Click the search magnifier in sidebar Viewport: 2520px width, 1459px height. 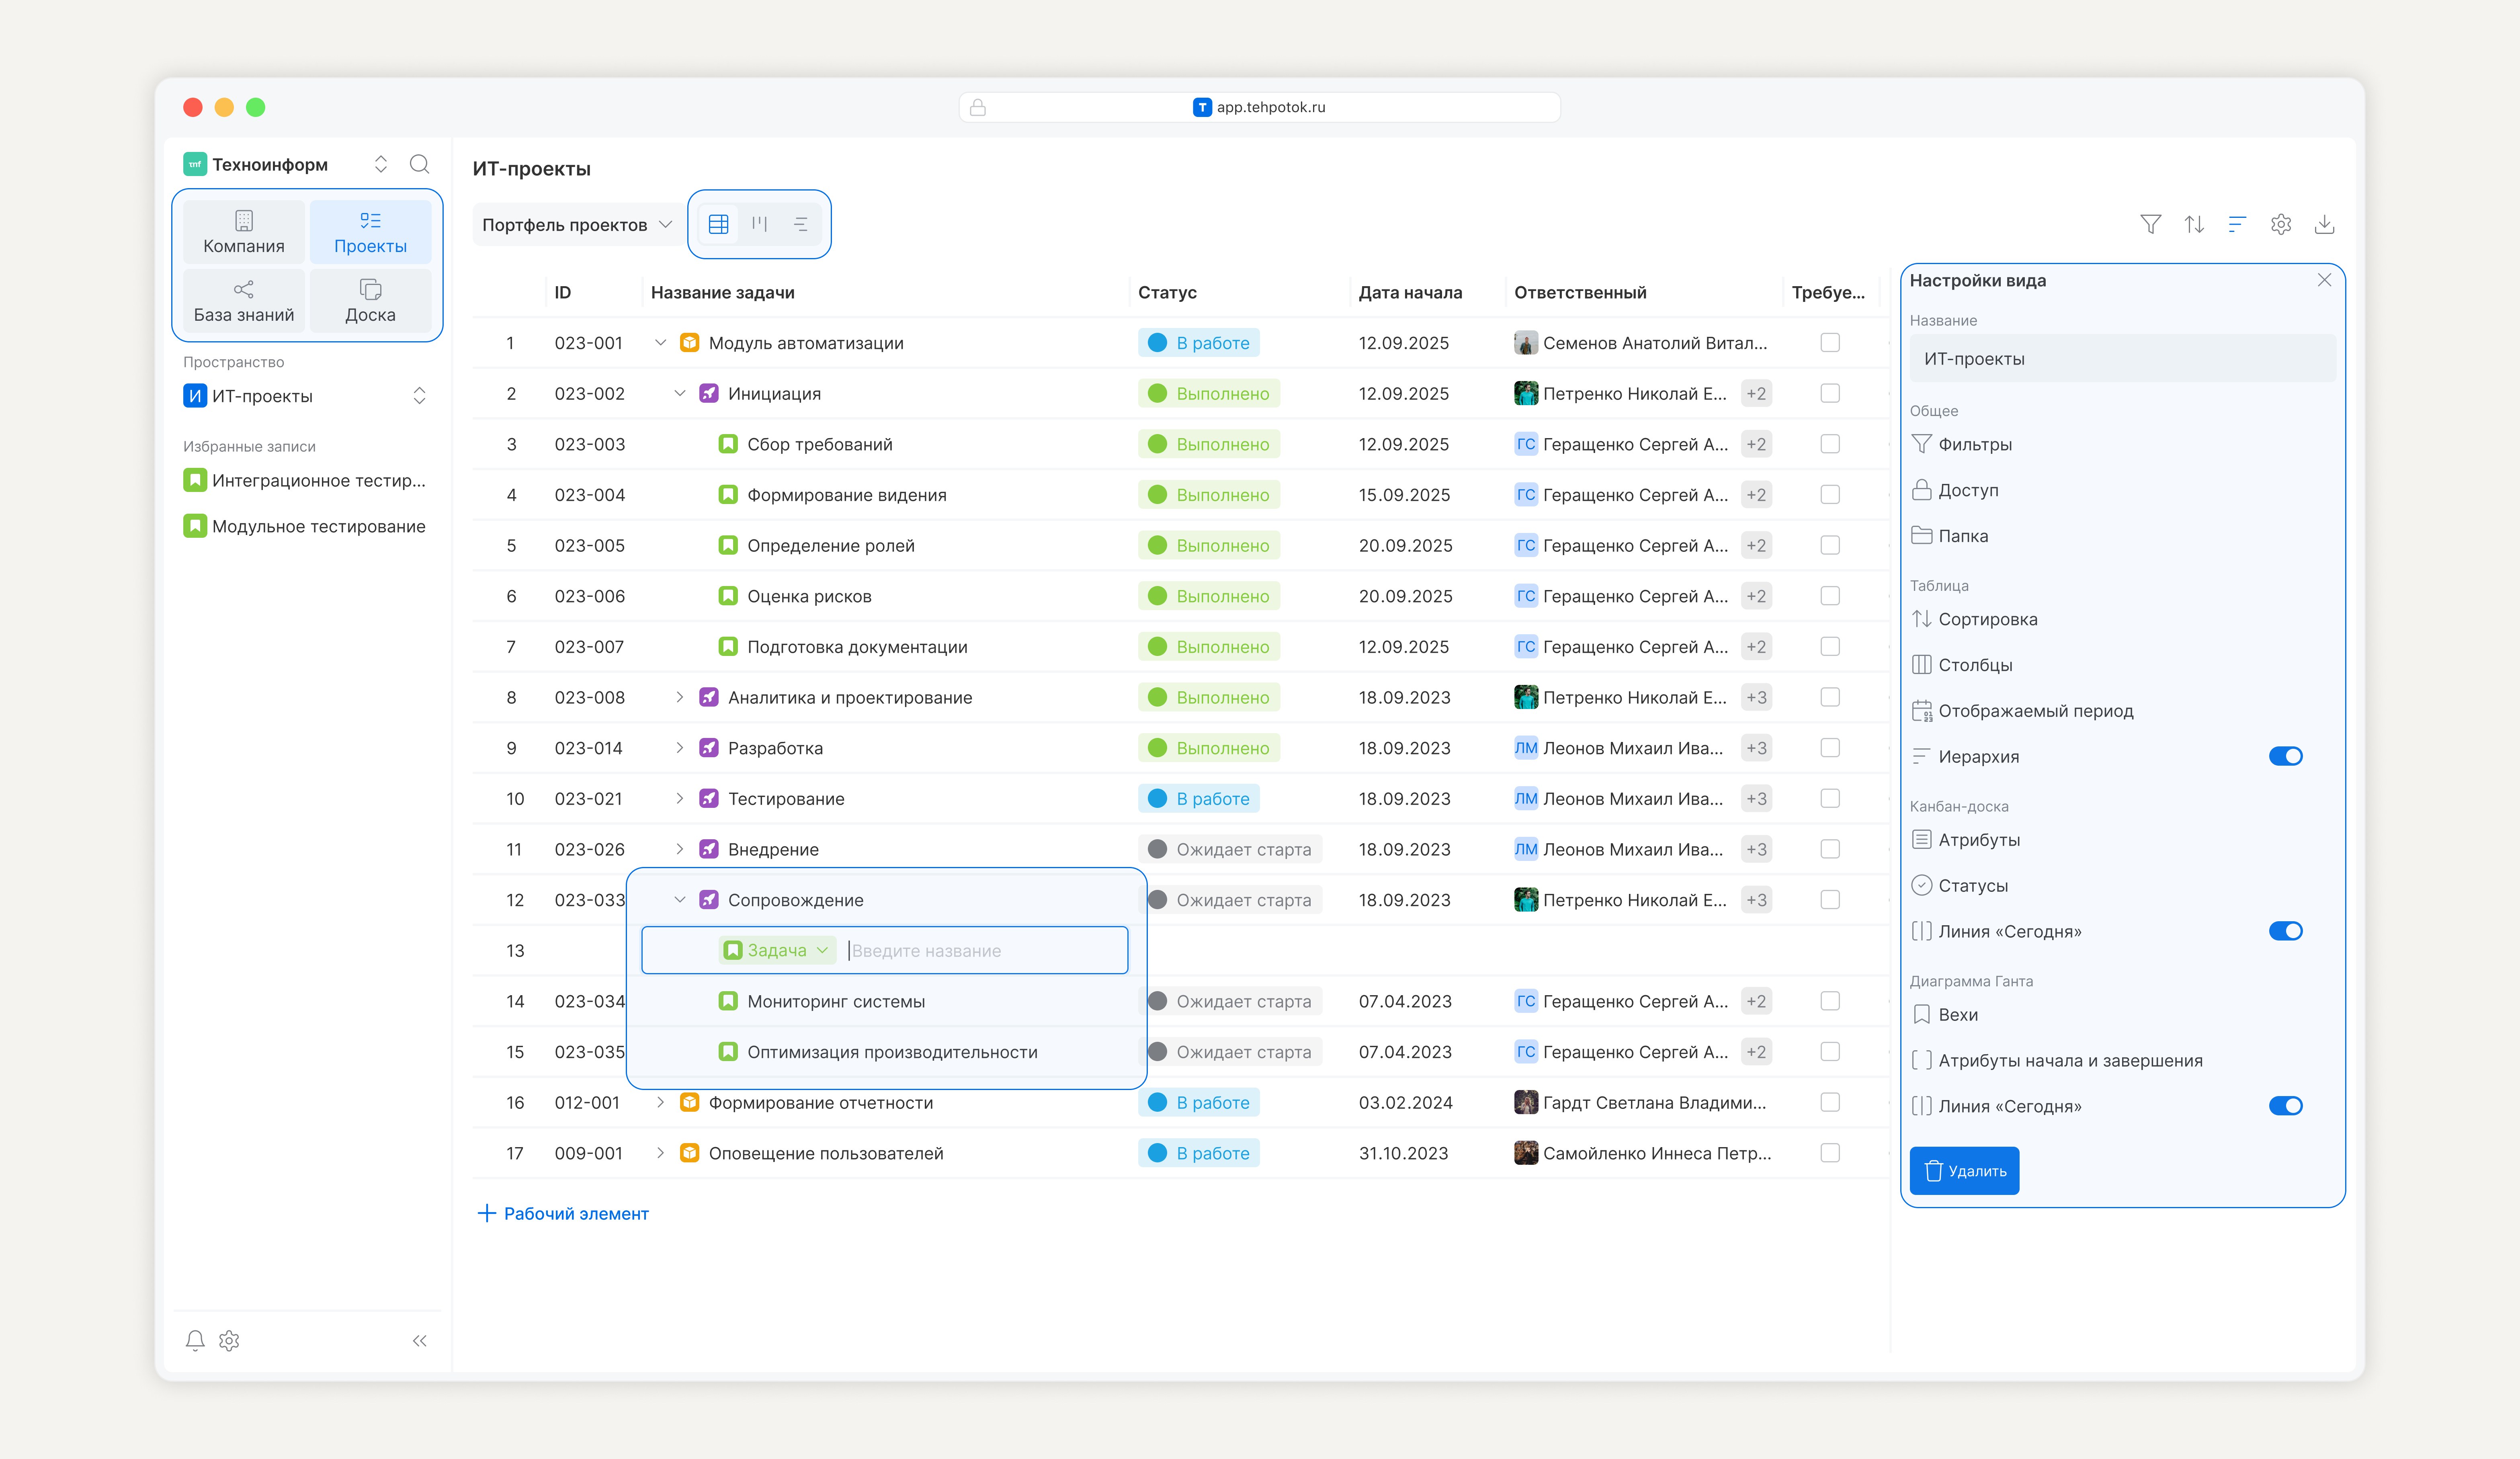[419, 164]
